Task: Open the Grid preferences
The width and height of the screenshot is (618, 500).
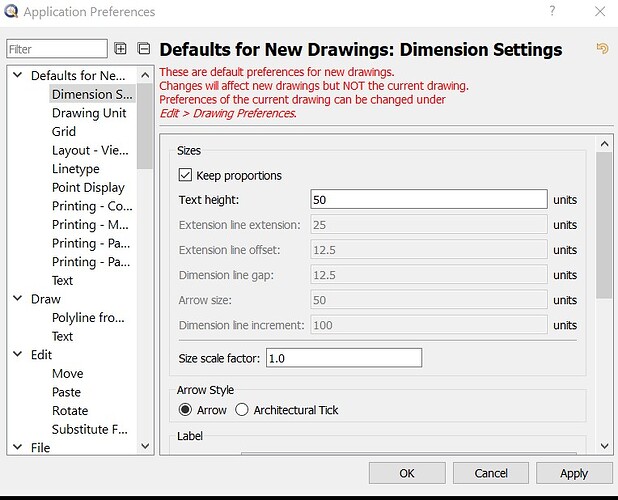Action: click(63, 132)
